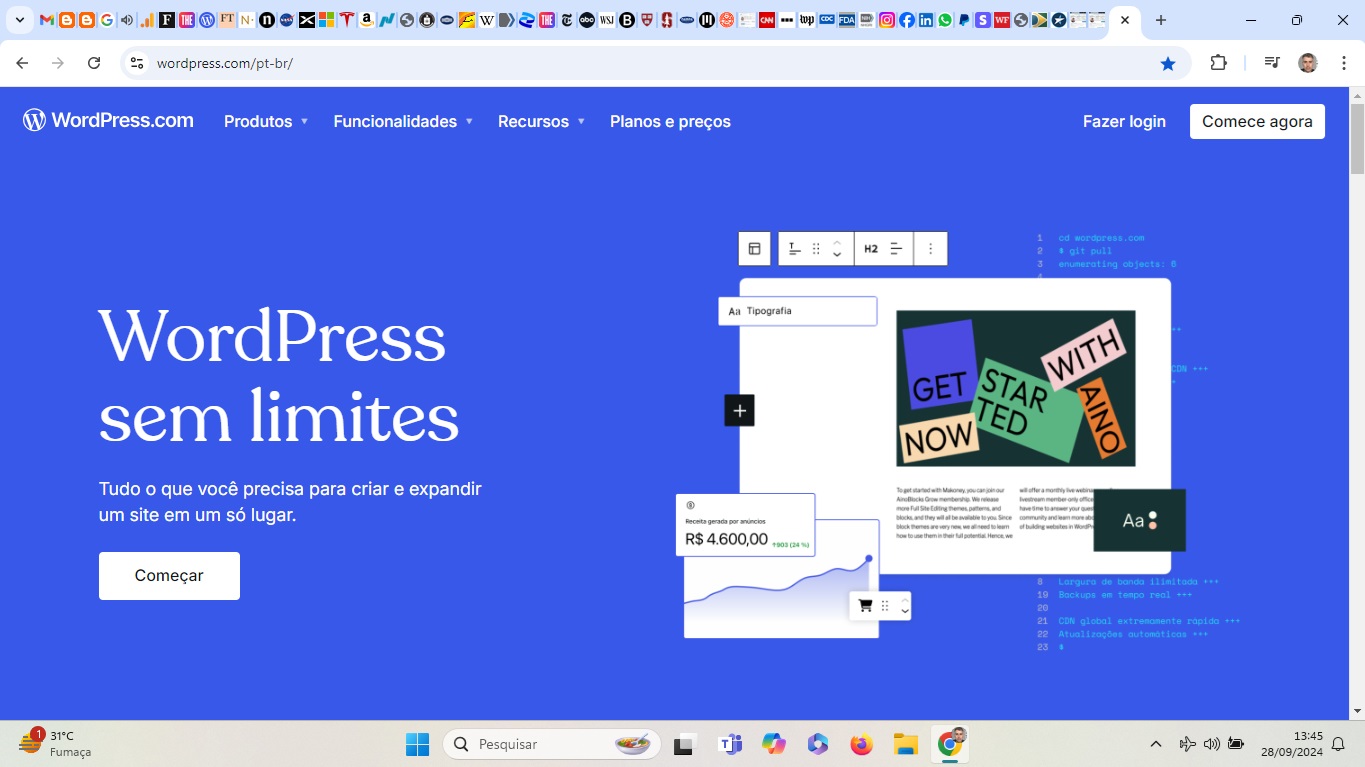This screenshot has width=1365, height=767.
Task: Open the WhatsApp pinned tab
Action: pos(945,20)
